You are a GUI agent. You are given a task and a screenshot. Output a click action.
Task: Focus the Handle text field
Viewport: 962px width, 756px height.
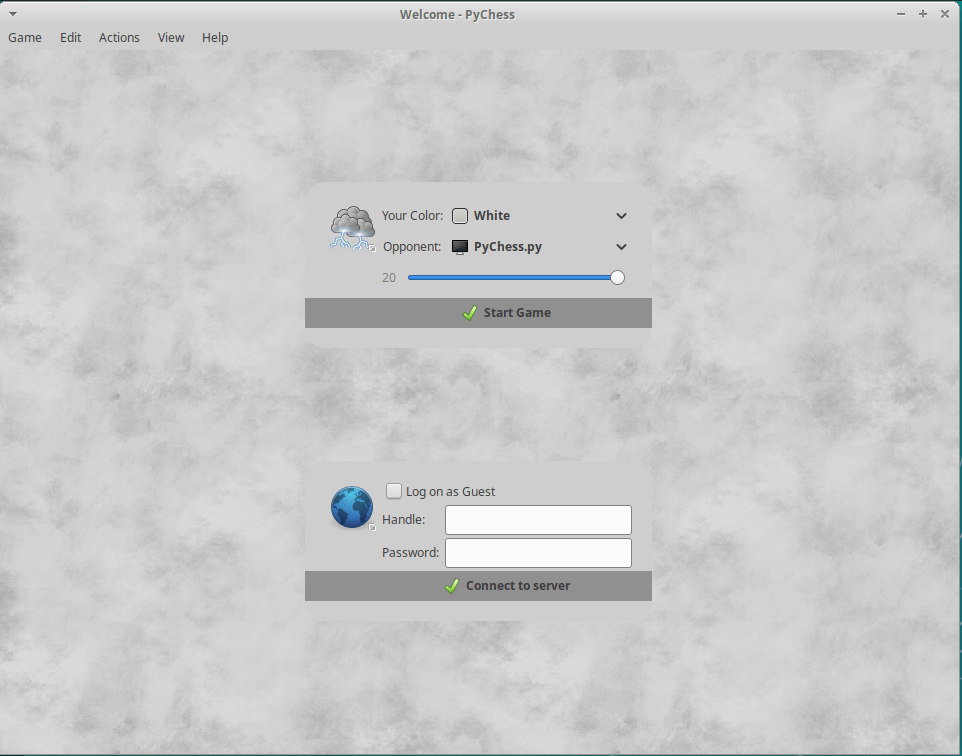tap(538, 520)
